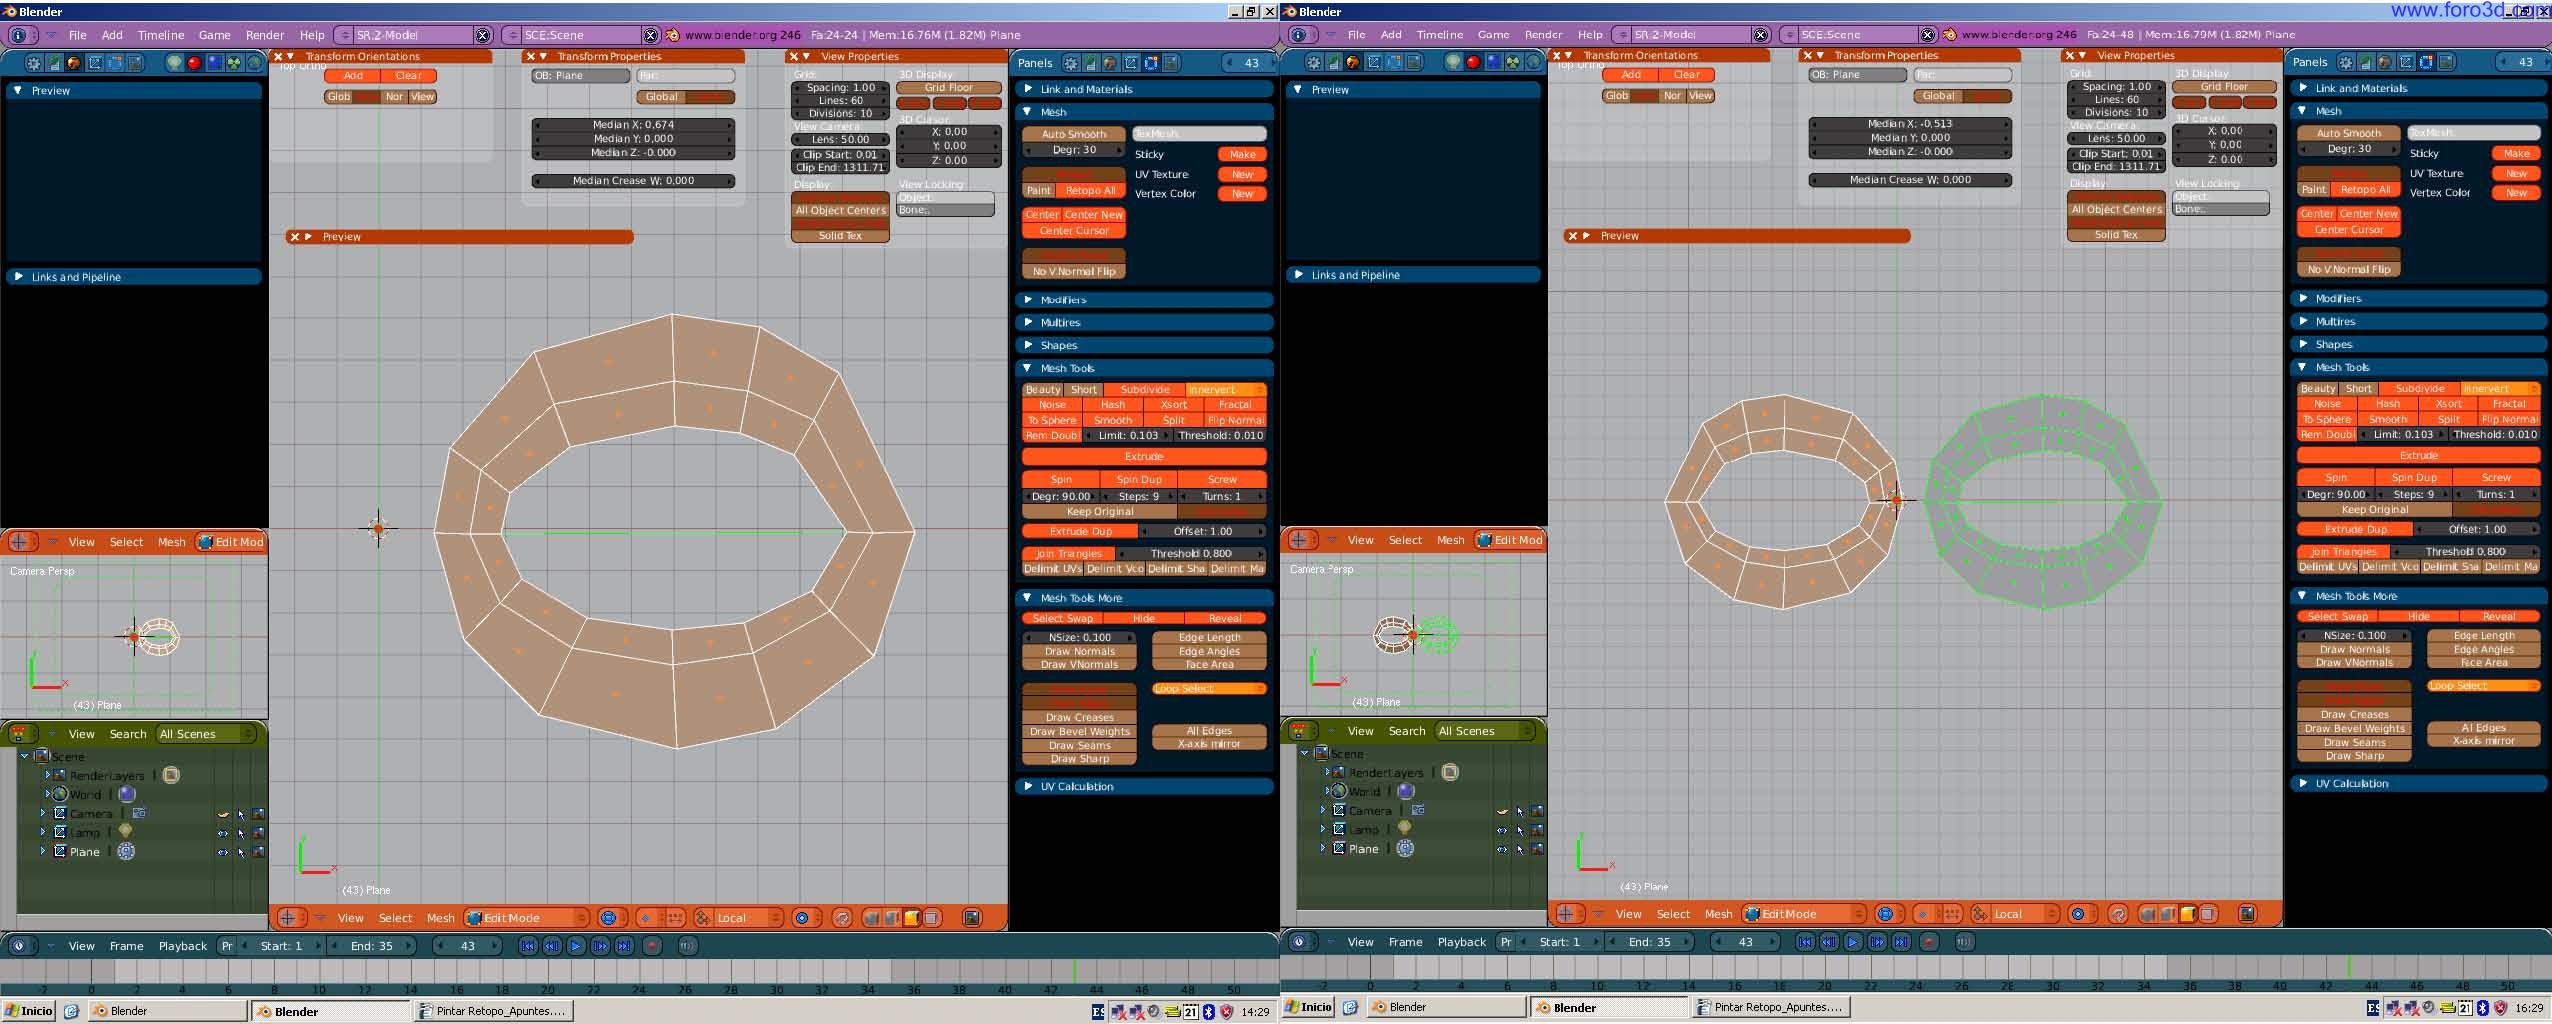Jump to end frame in left timeline

[x=624, y=945]
